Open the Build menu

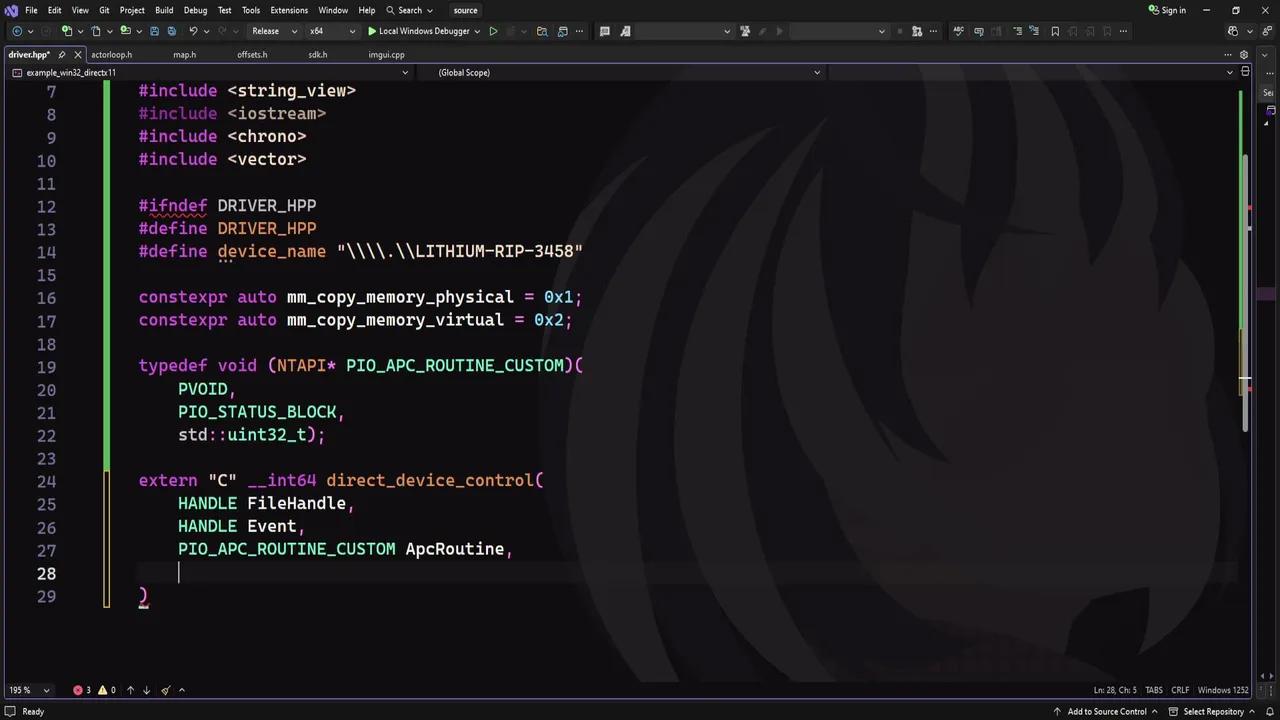pos(164,10)
